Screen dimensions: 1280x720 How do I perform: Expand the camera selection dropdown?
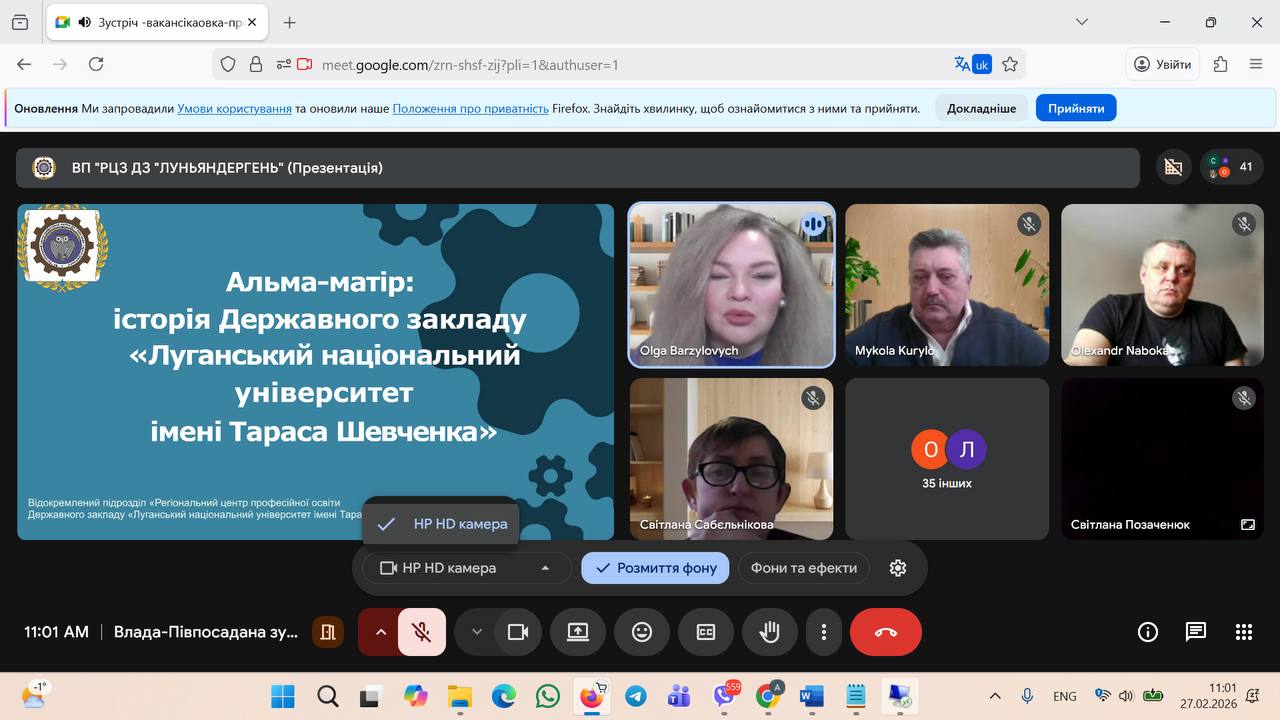click(x=545, y=567)
